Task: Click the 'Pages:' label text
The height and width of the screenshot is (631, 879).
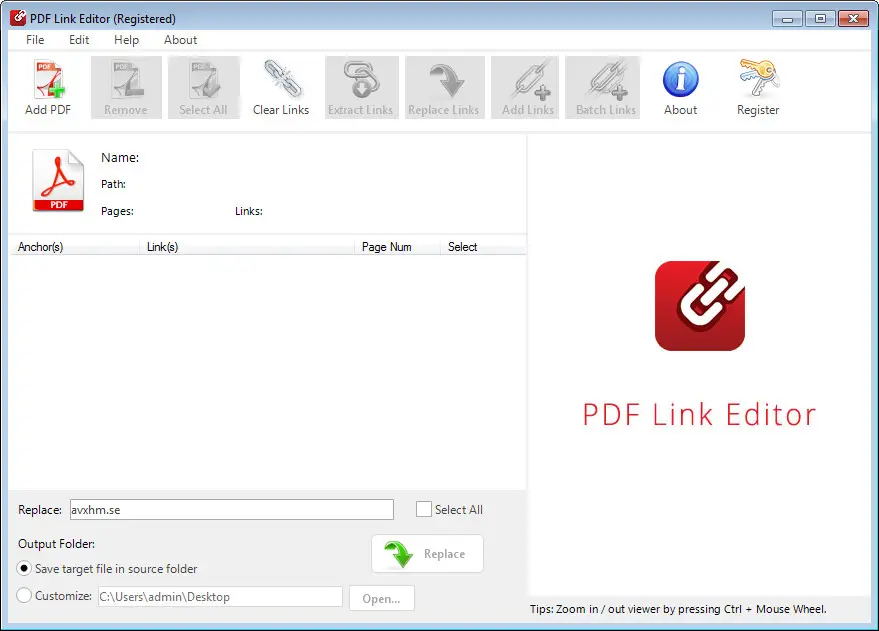Action: [117, 211]
